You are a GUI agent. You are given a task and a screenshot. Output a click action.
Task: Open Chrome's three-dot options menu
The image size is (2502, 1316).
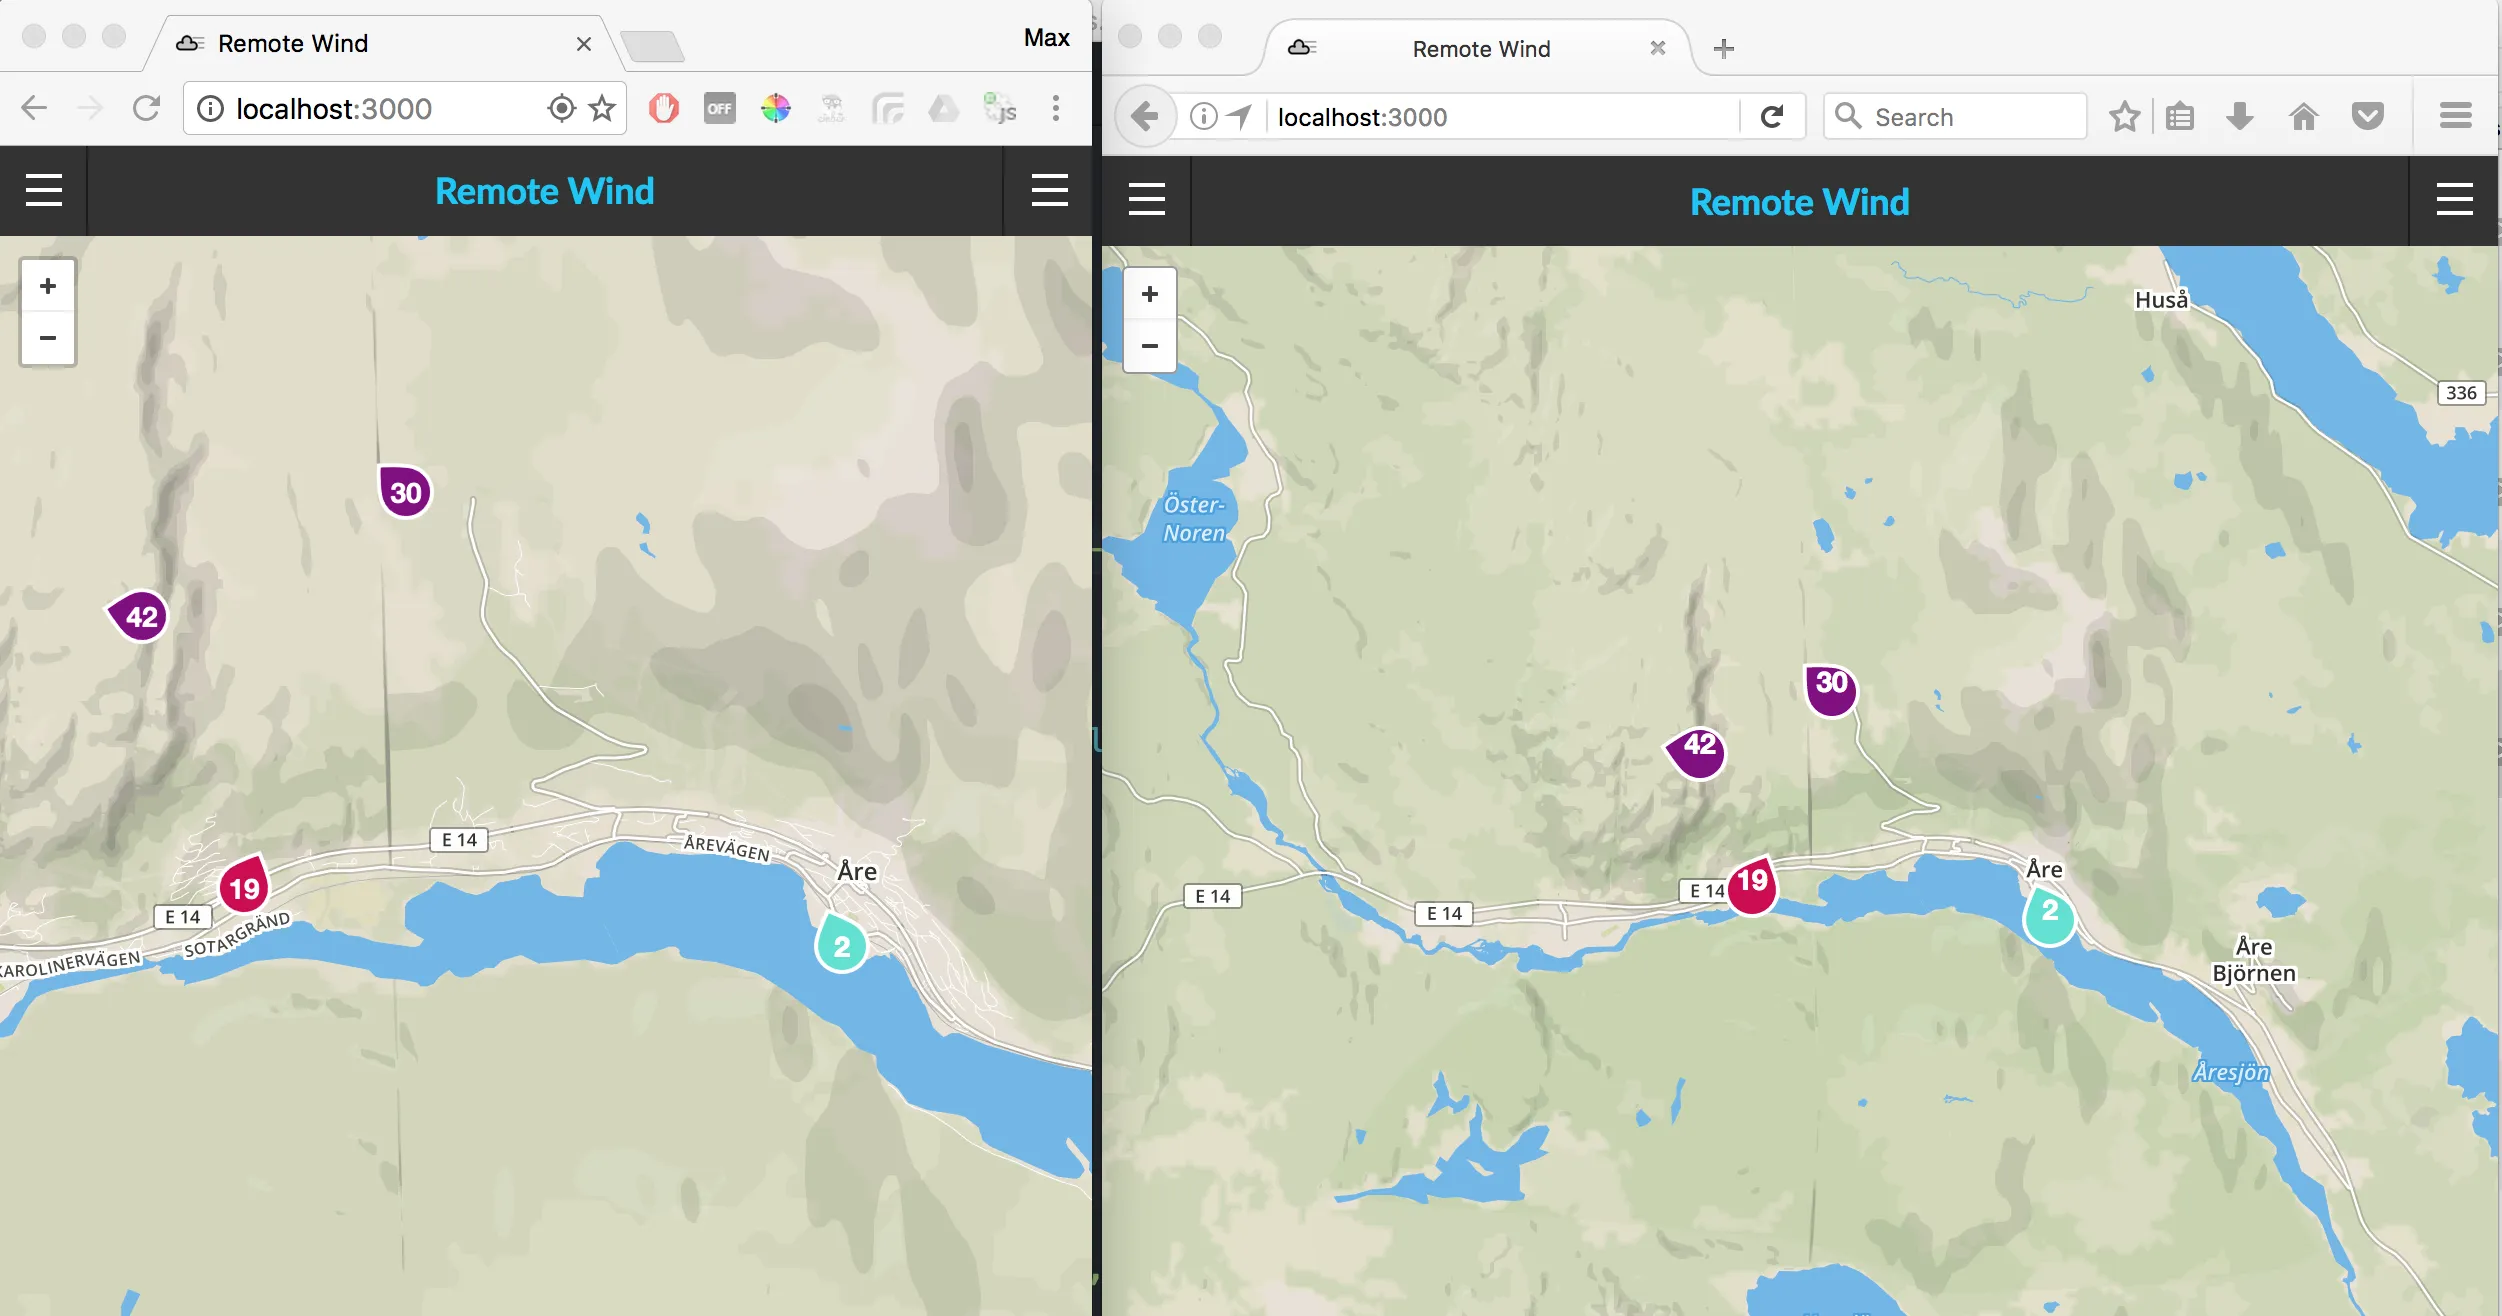pos(1056,108)
